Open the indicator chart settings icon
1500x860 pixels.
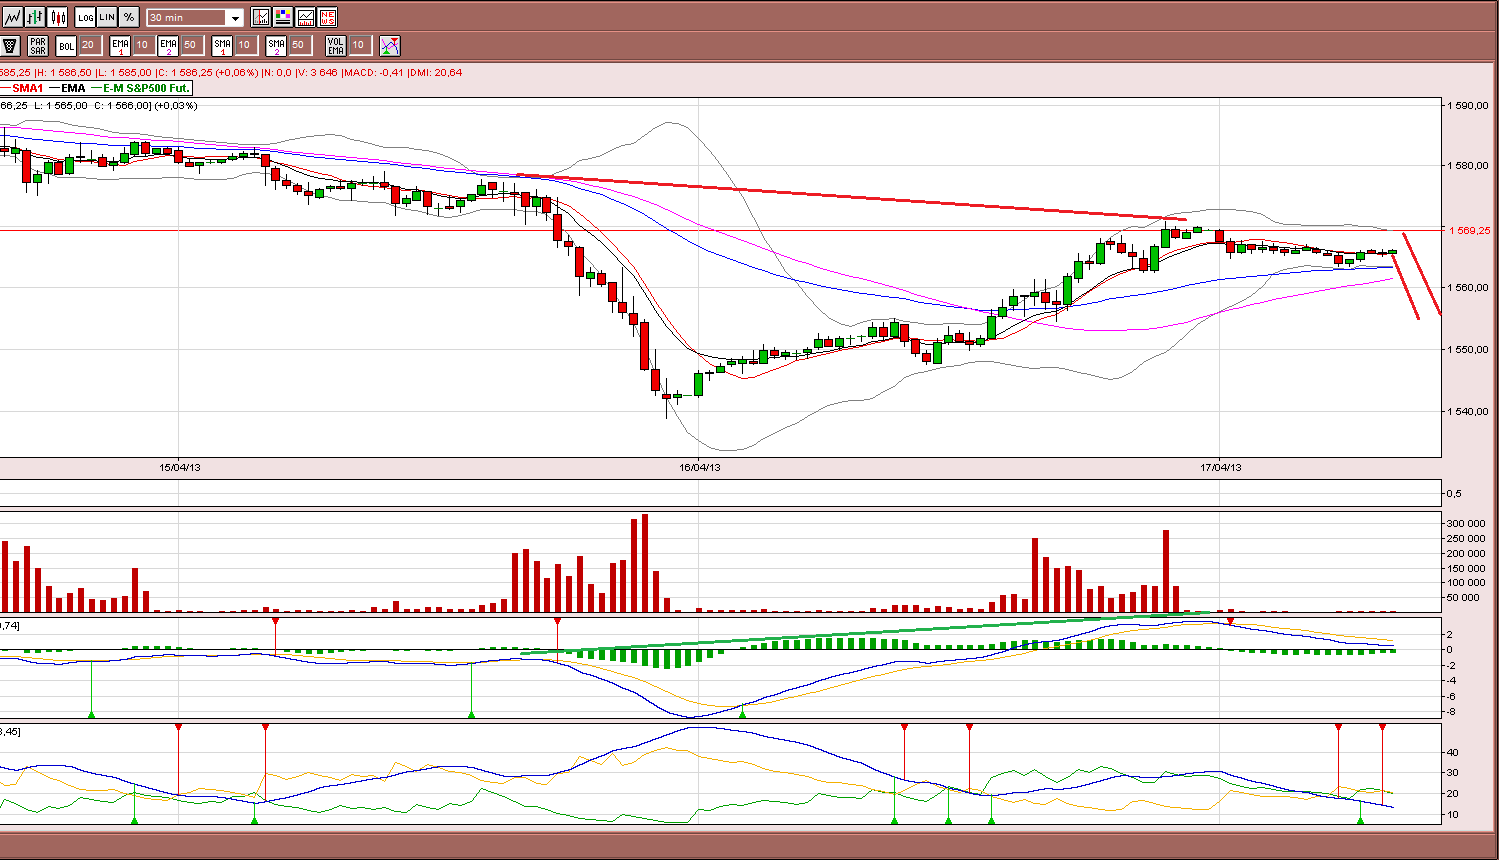(261, 17)
